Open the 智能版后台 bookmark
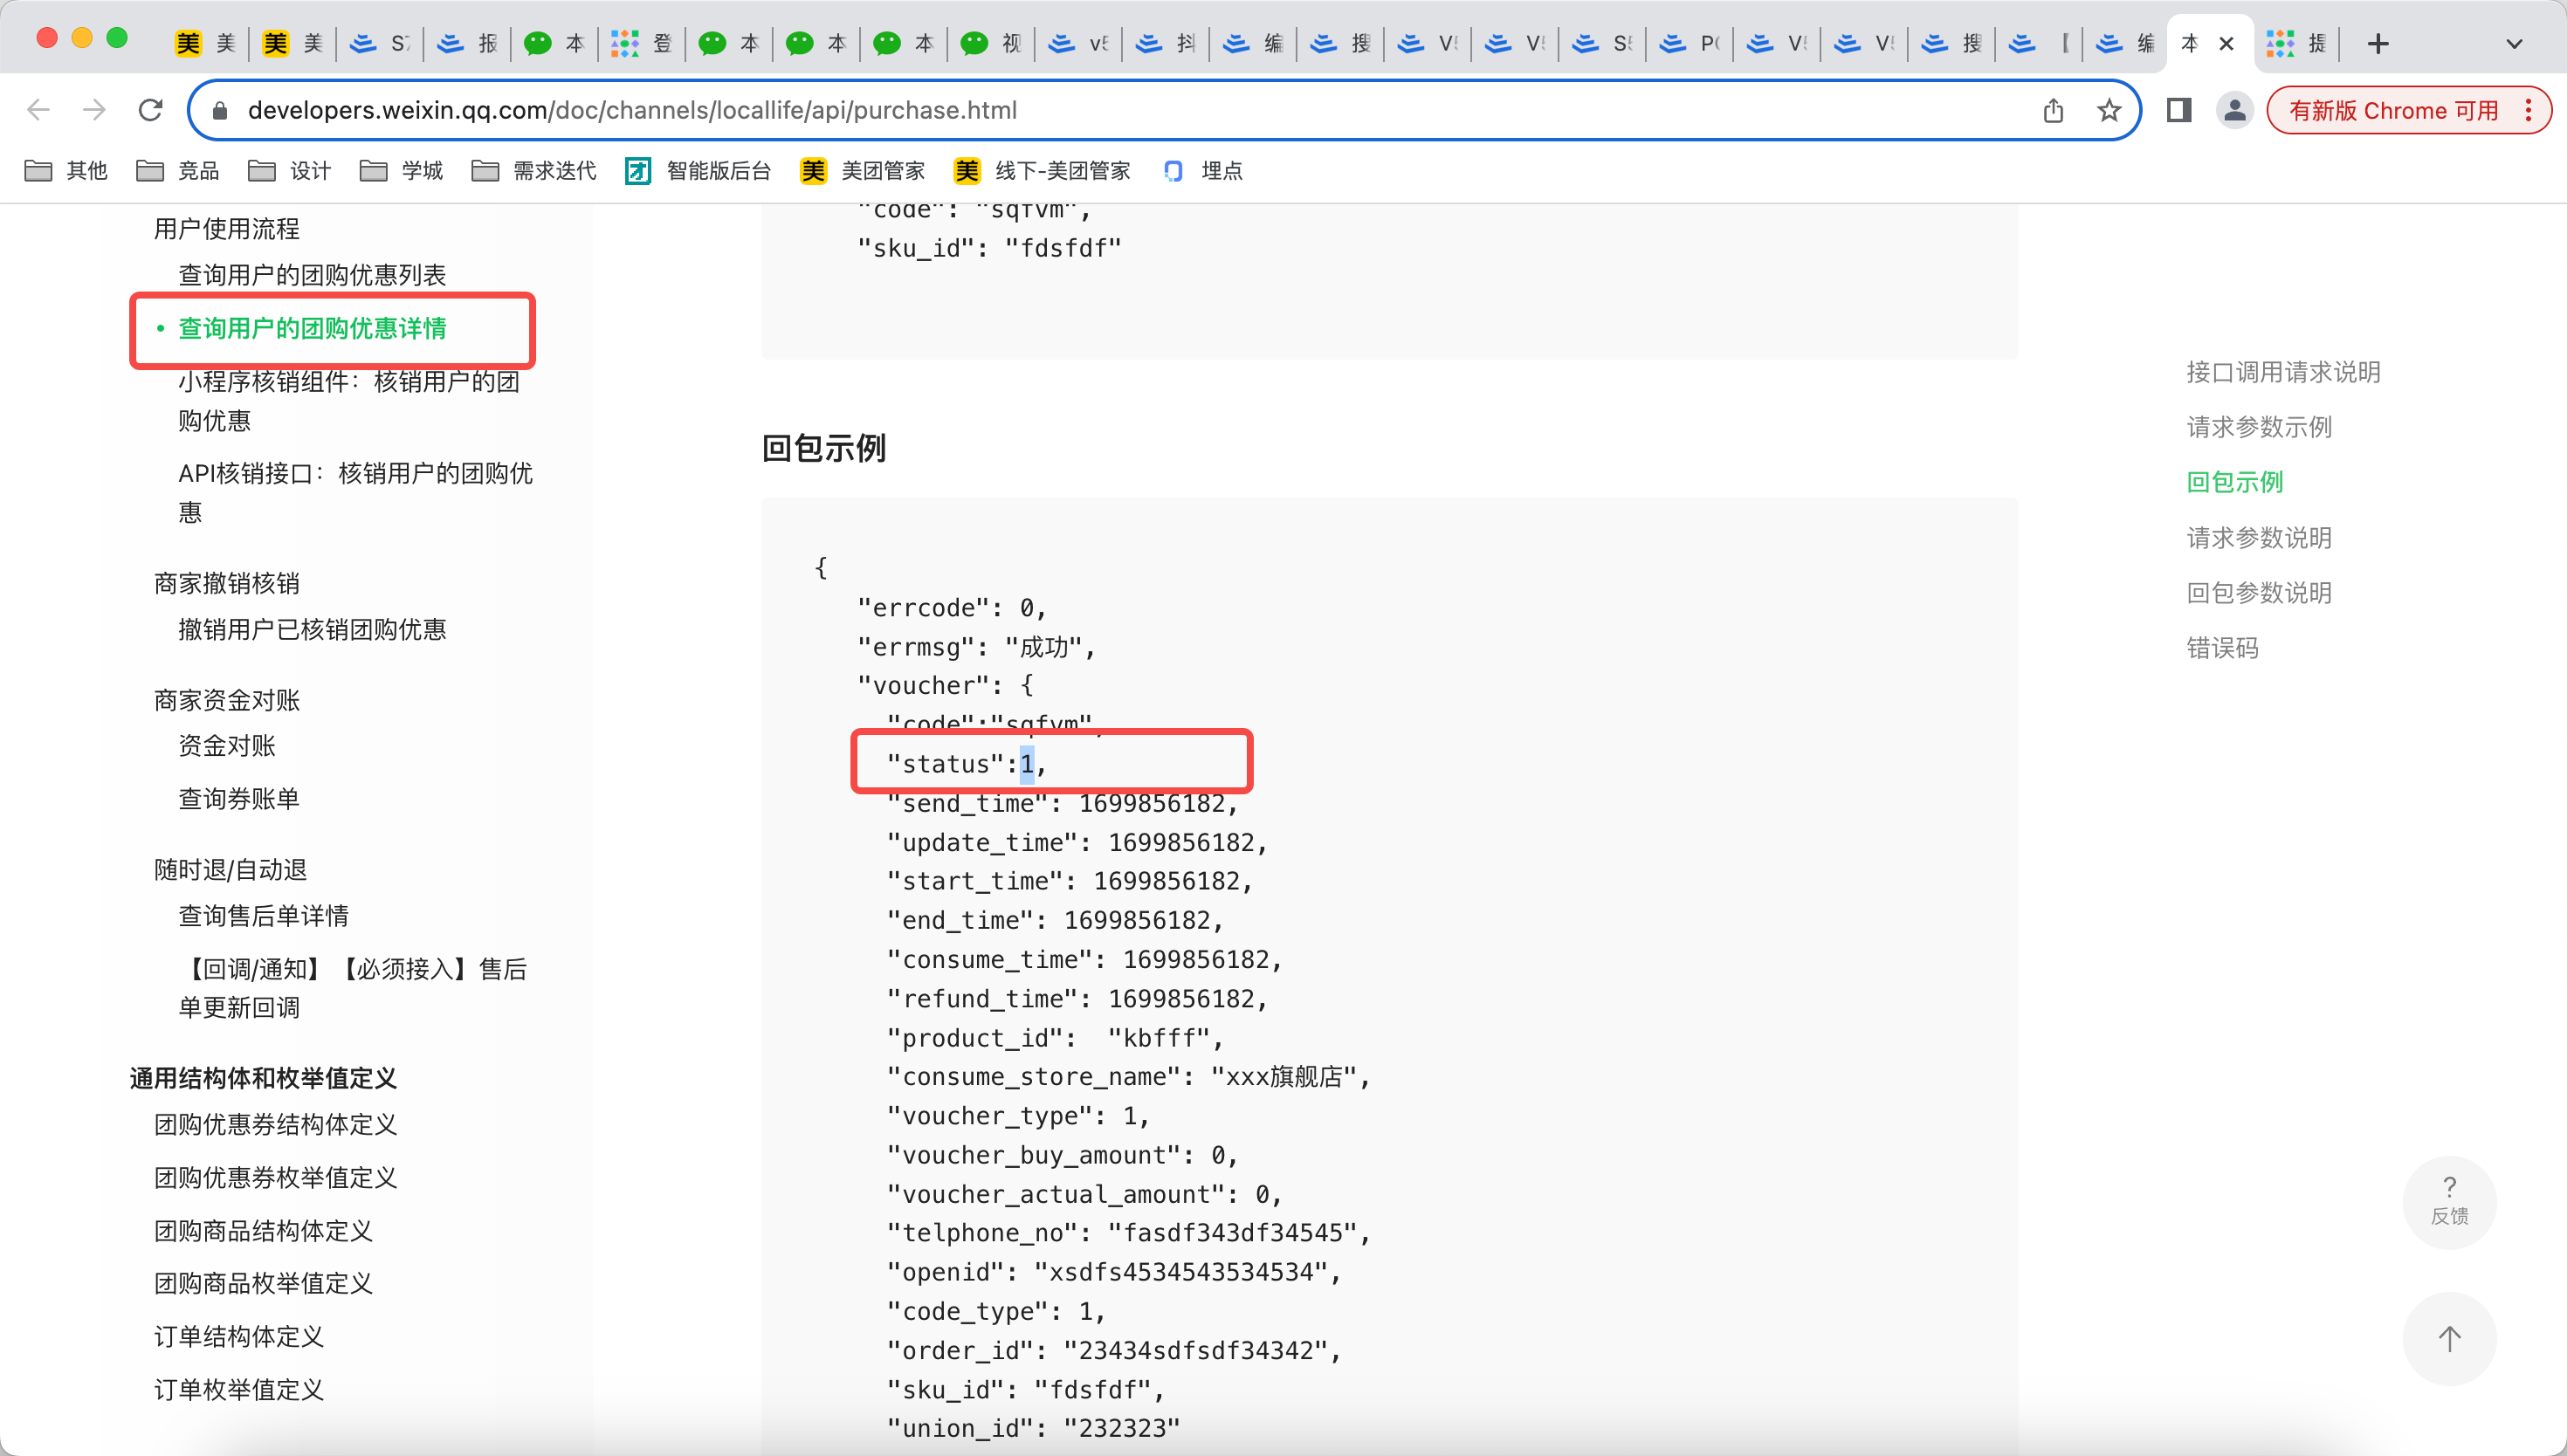This screenshot has height=1456, width=2567. click(x=698, y=171)
